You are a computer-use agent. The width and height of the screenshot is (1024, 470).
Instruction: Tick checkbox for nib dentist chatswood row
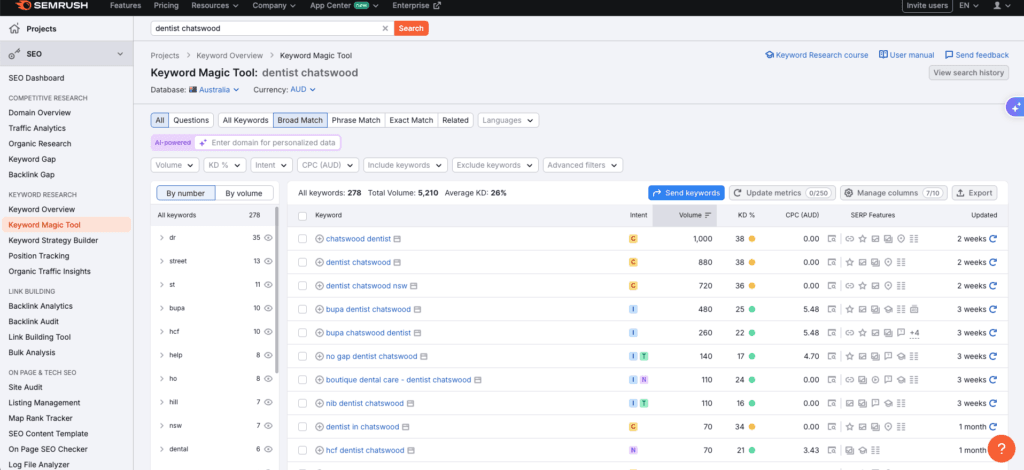coord(302,403)
